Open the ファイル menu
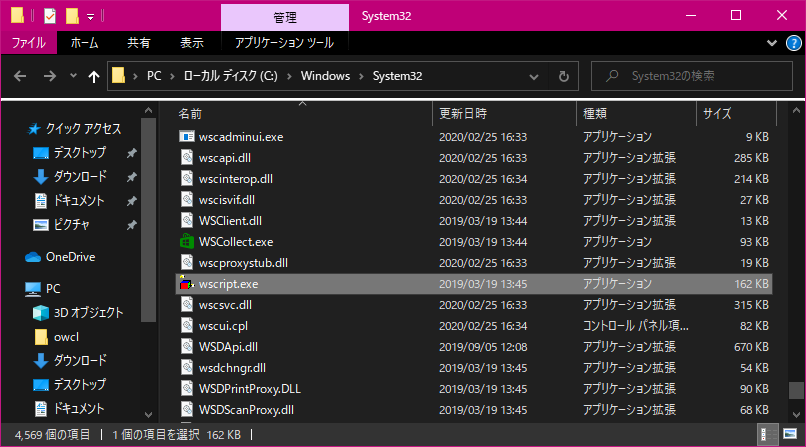 28,43
